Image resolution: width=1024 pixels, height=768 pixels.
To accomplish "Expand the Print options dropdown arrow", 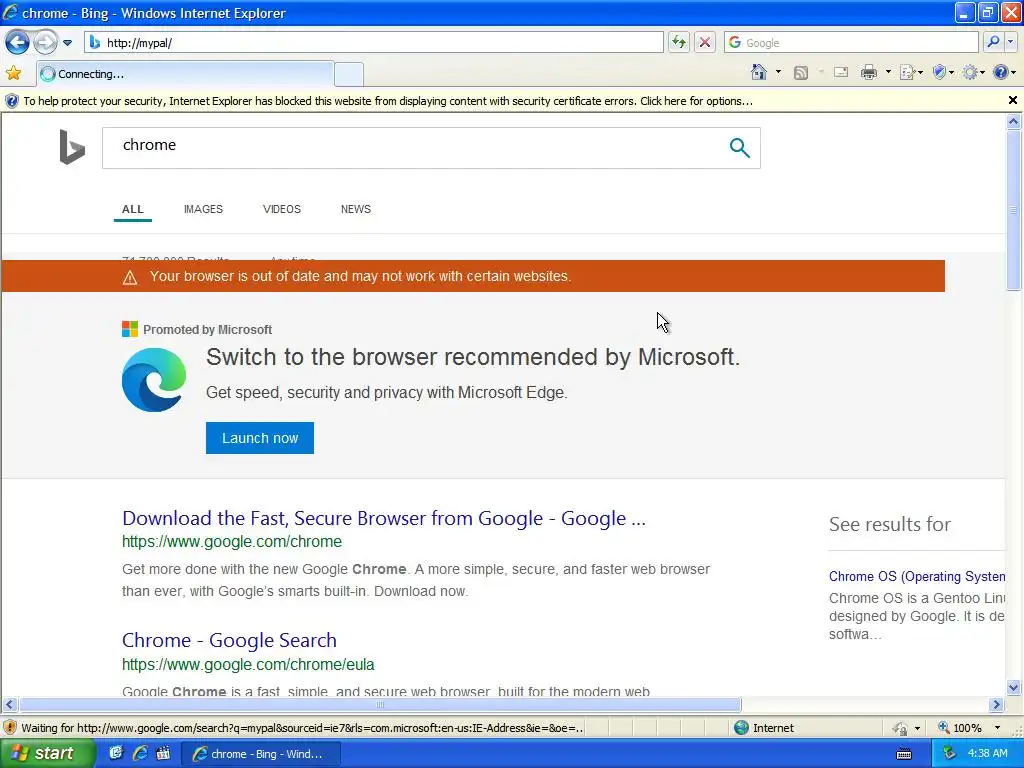I will point(888,72).
